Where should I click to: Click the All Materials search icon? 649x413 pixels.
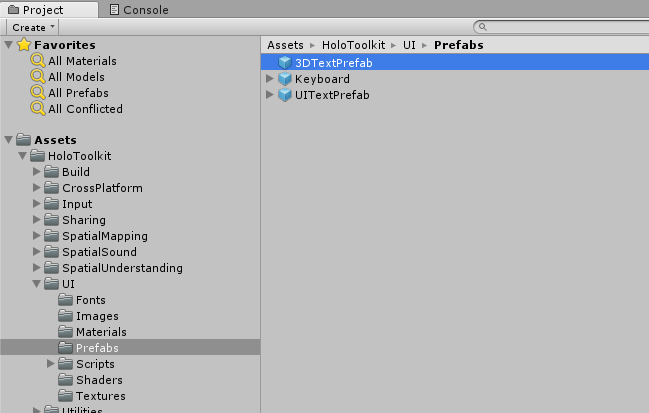click(x=38, y=61)
